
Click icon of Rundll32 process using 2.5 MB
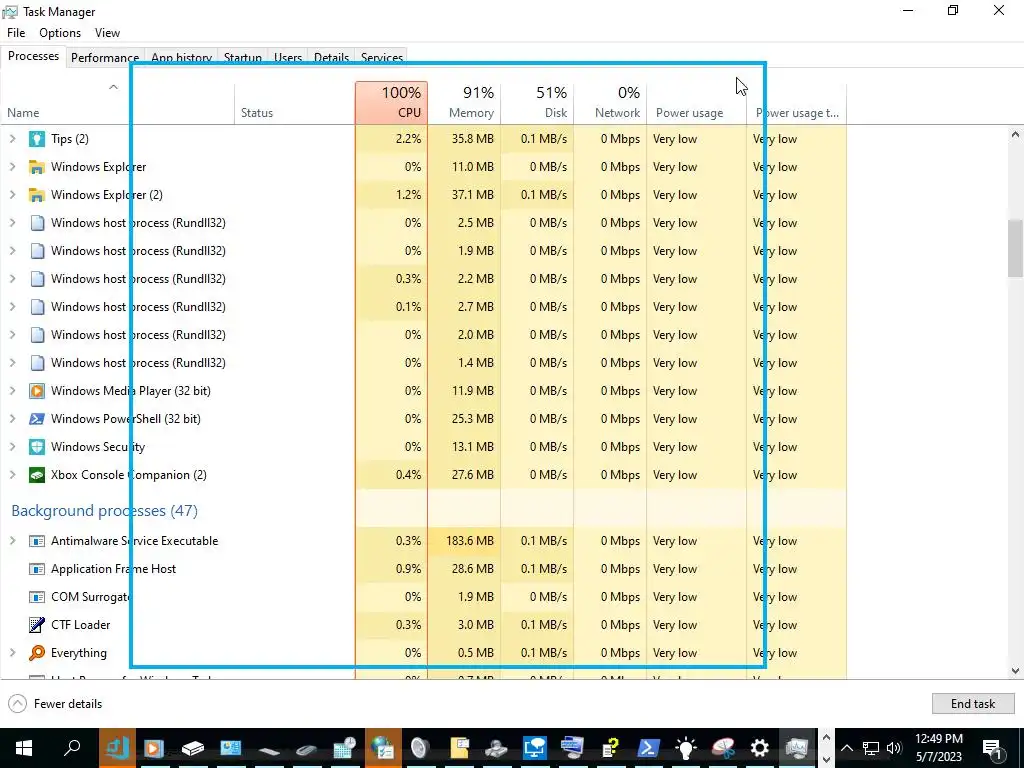click(37, 223)
